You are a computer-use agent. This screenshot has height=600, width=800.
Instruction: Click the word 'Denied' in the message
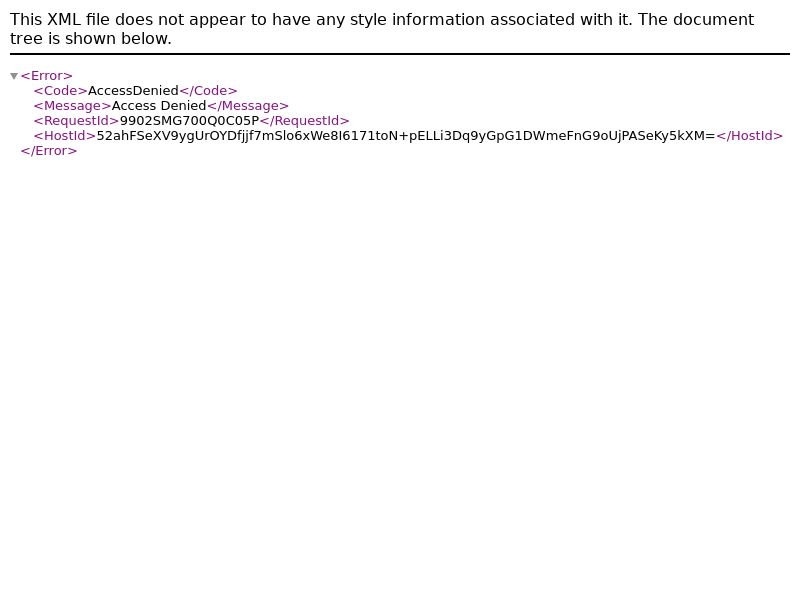(183, 106)
